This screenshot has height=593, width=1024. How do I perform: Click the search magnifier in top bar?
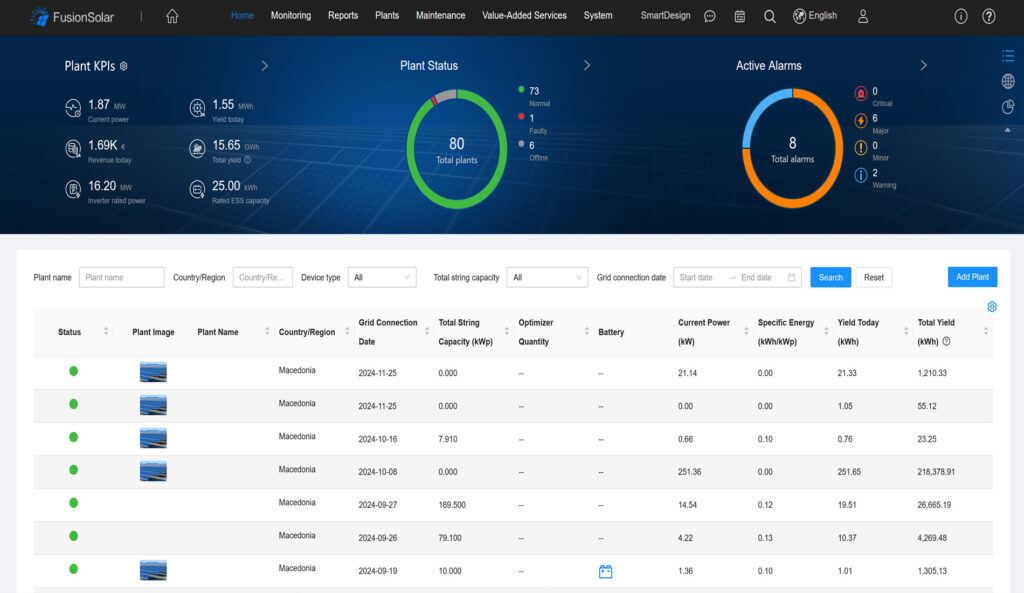pyautogui.click(x=769, y=16)
